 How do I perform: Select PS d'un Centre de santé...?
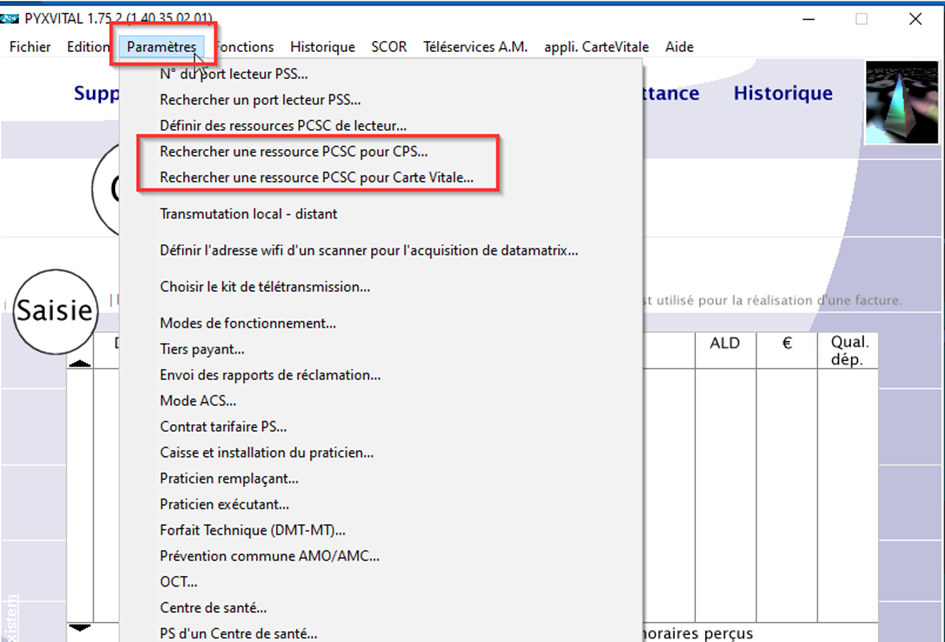pos(381,634)
